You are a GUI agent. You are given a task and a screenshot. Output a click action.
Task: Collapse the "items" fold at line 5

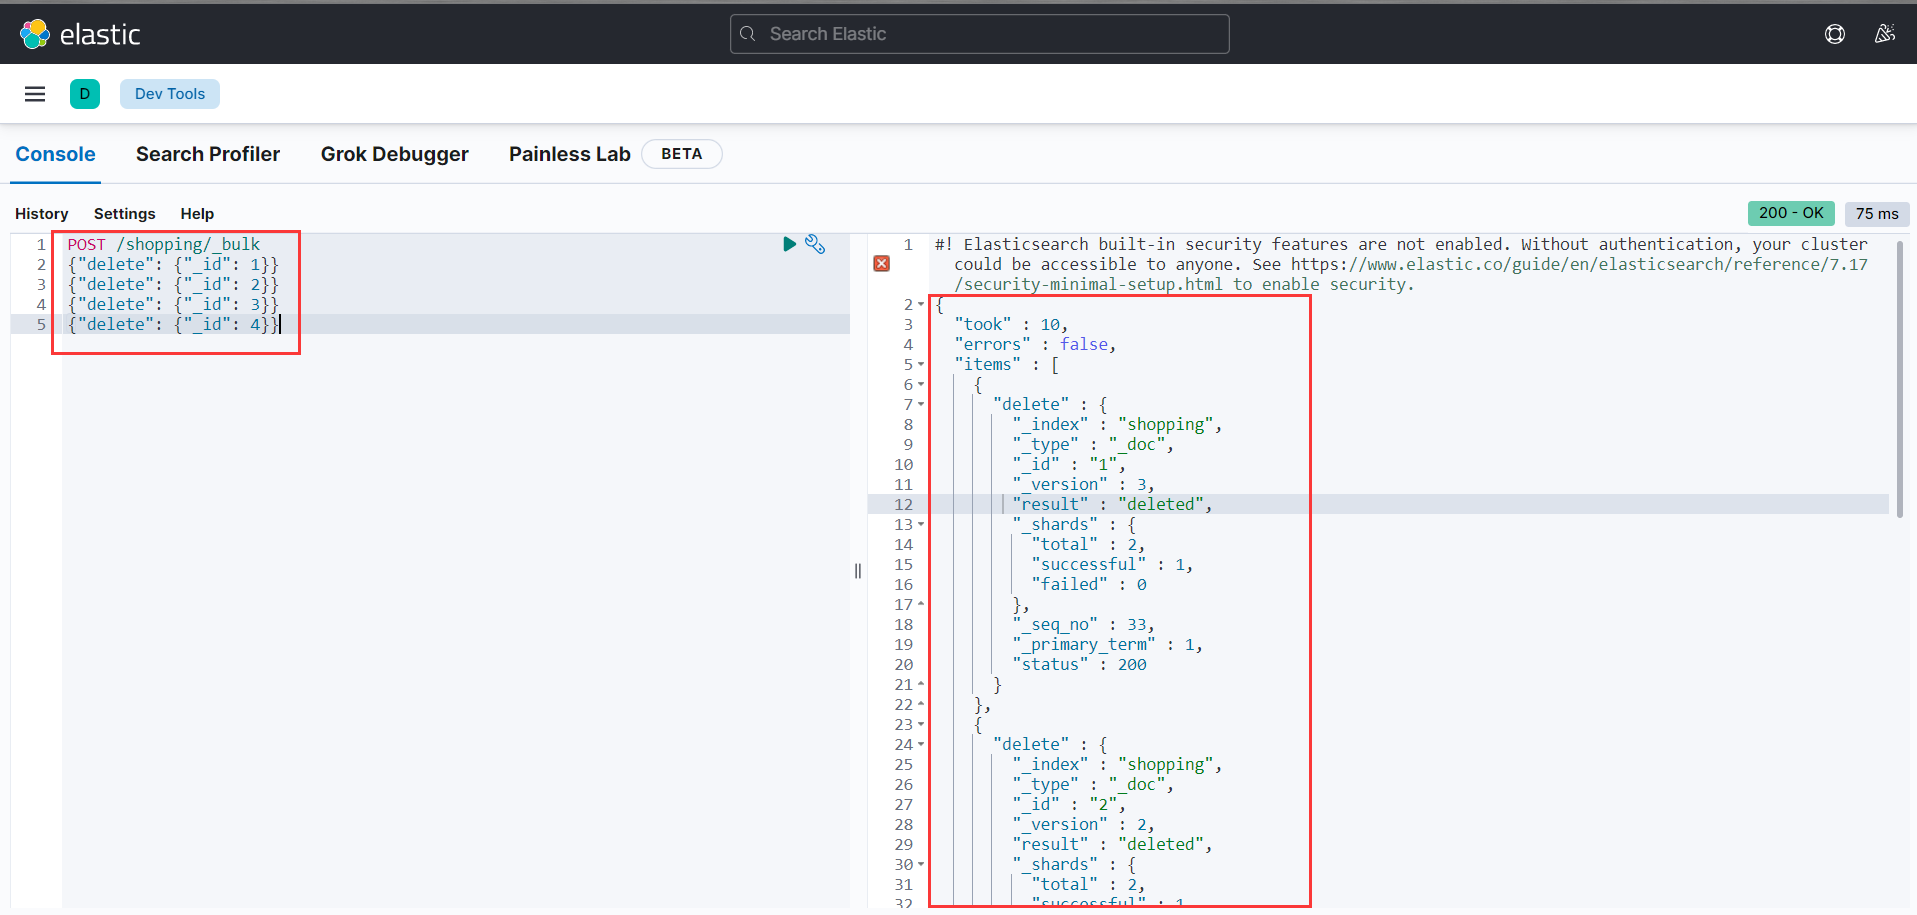coord(921,364)
